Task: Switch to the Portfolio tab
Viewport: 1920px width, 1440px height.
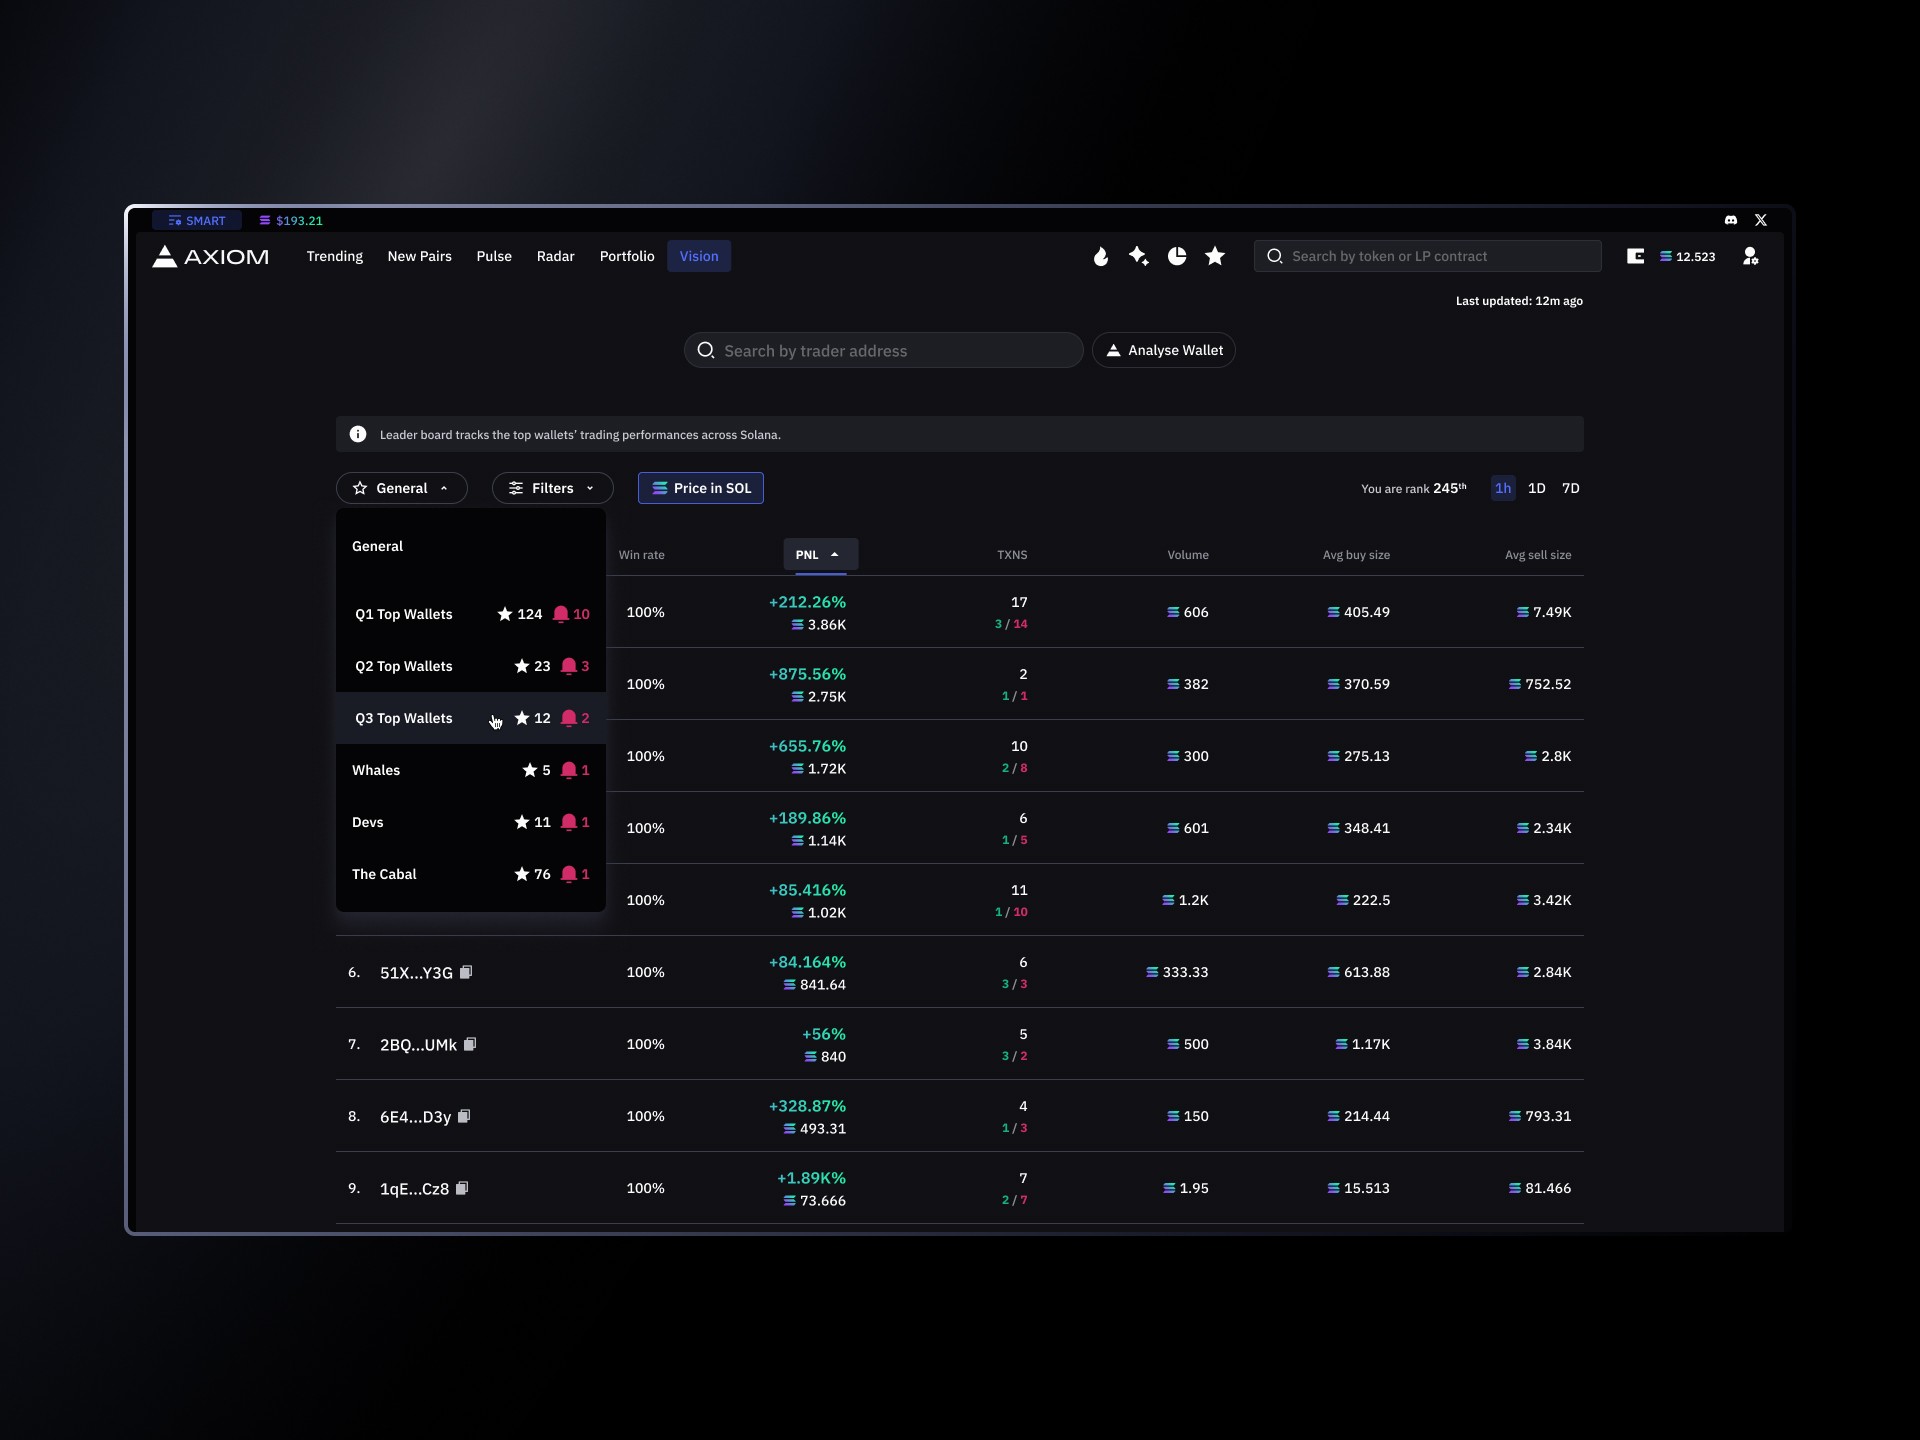Action: 626,256
